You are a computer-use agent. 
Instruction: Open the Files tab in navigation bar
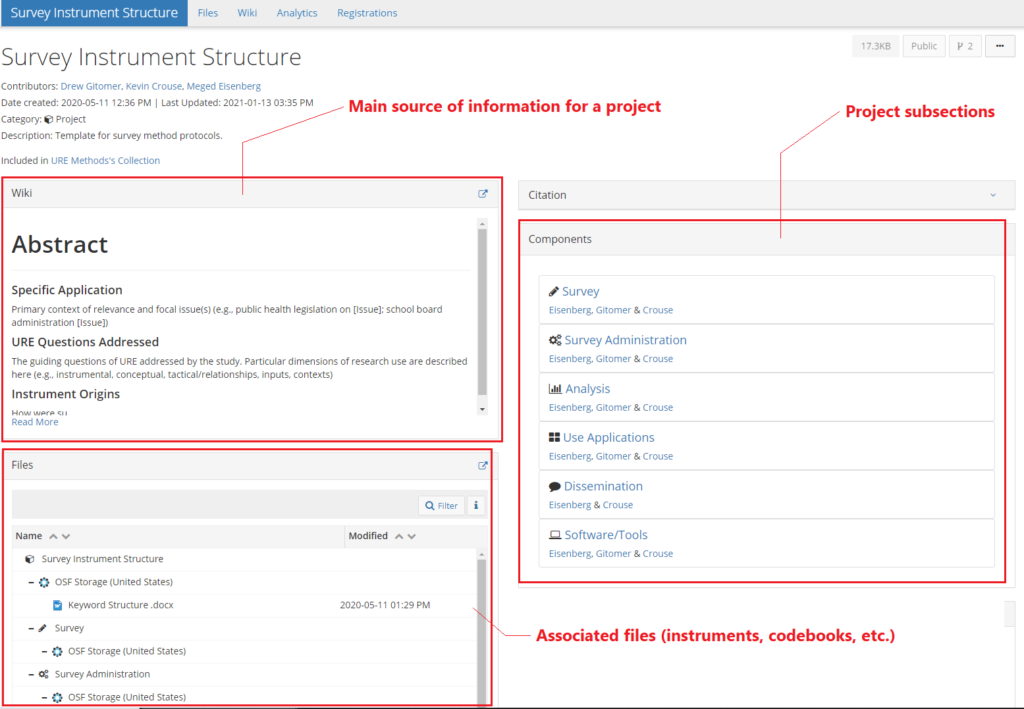(x=208, y=13)
